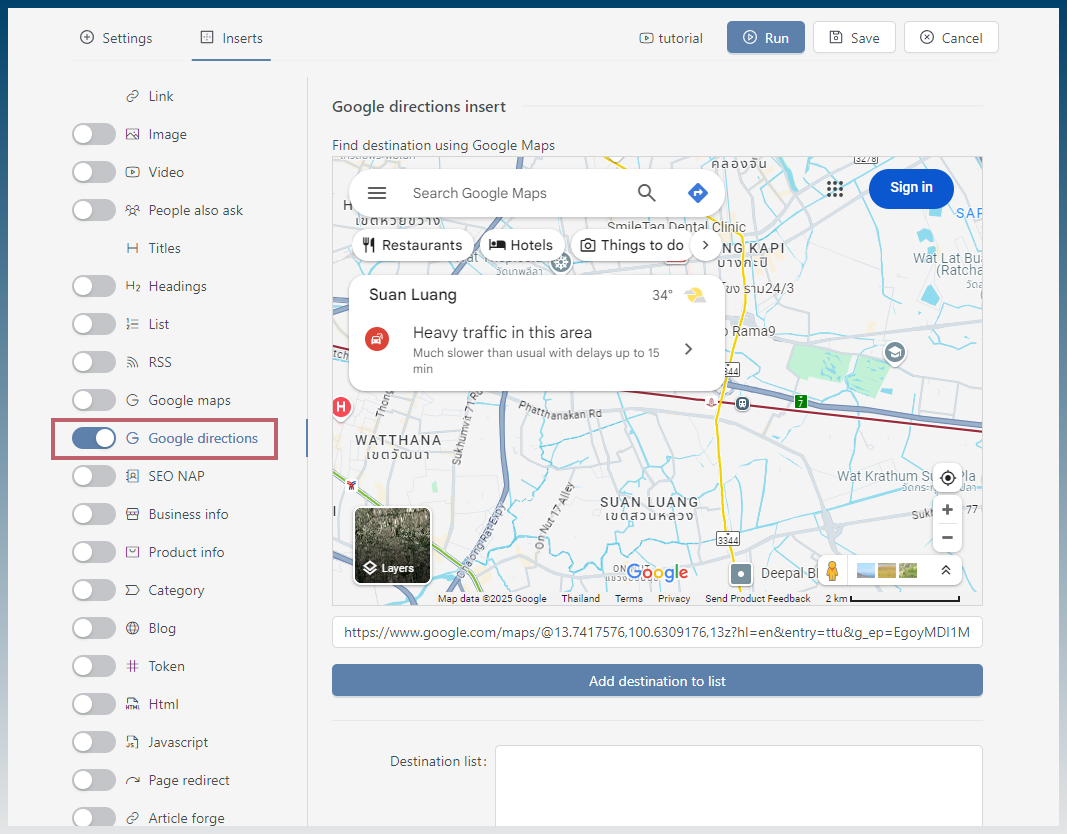Click the Product info icon

click(x=133, y=552)
